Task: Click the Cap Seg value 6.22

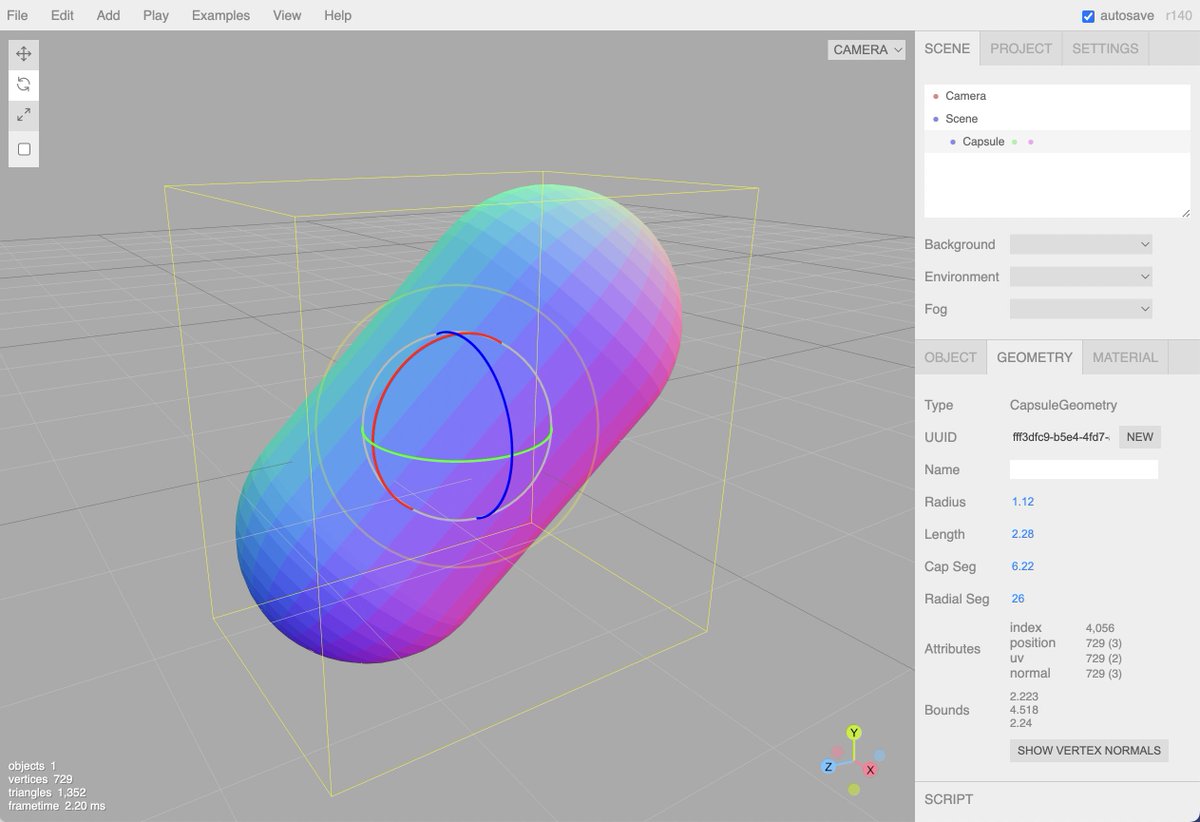Action: coord(1022,566)
